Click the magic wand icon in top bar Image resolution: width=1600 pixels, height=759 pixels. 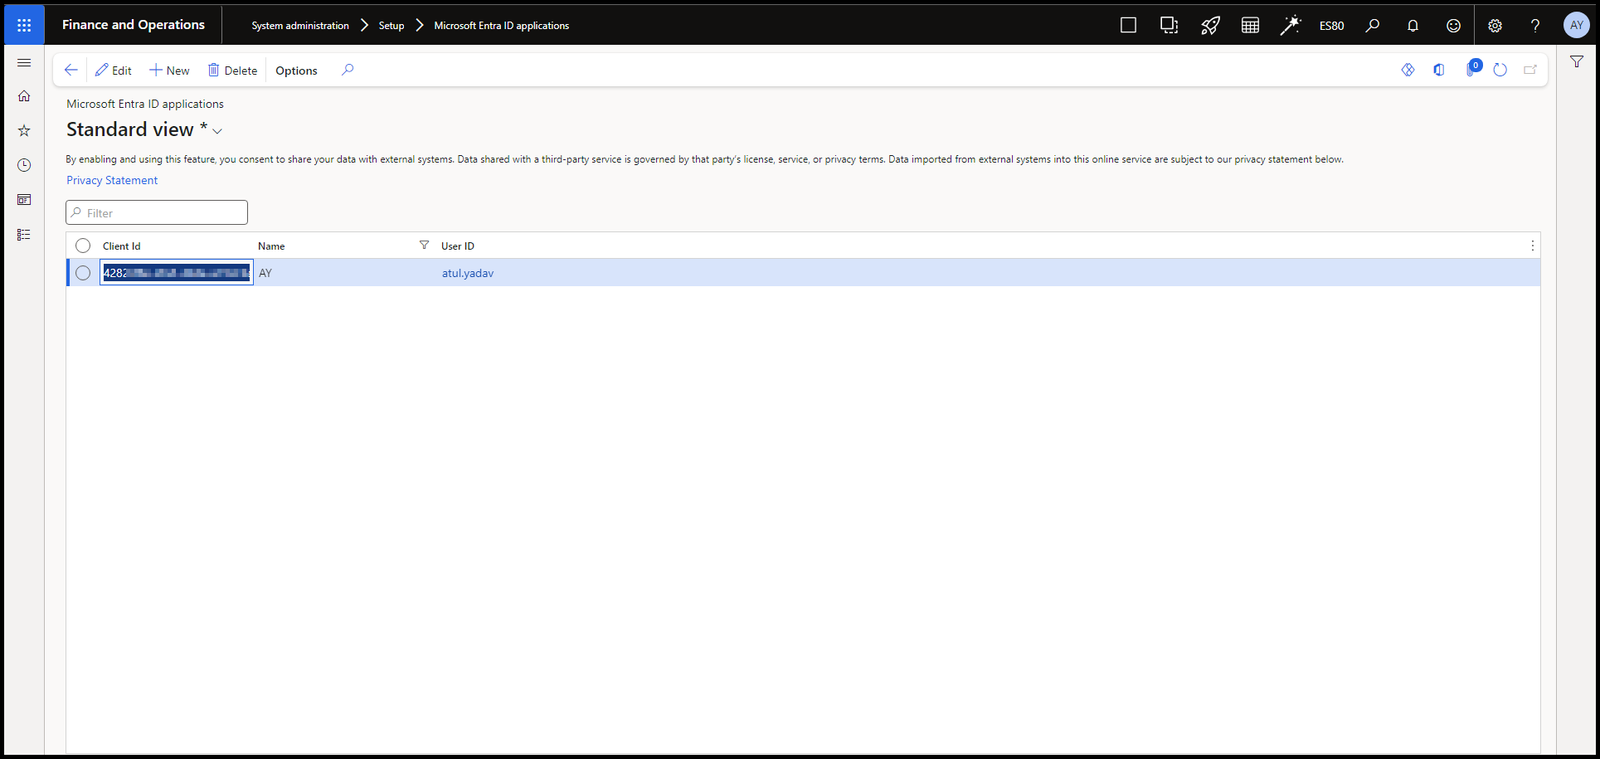tap(1291, 25)
